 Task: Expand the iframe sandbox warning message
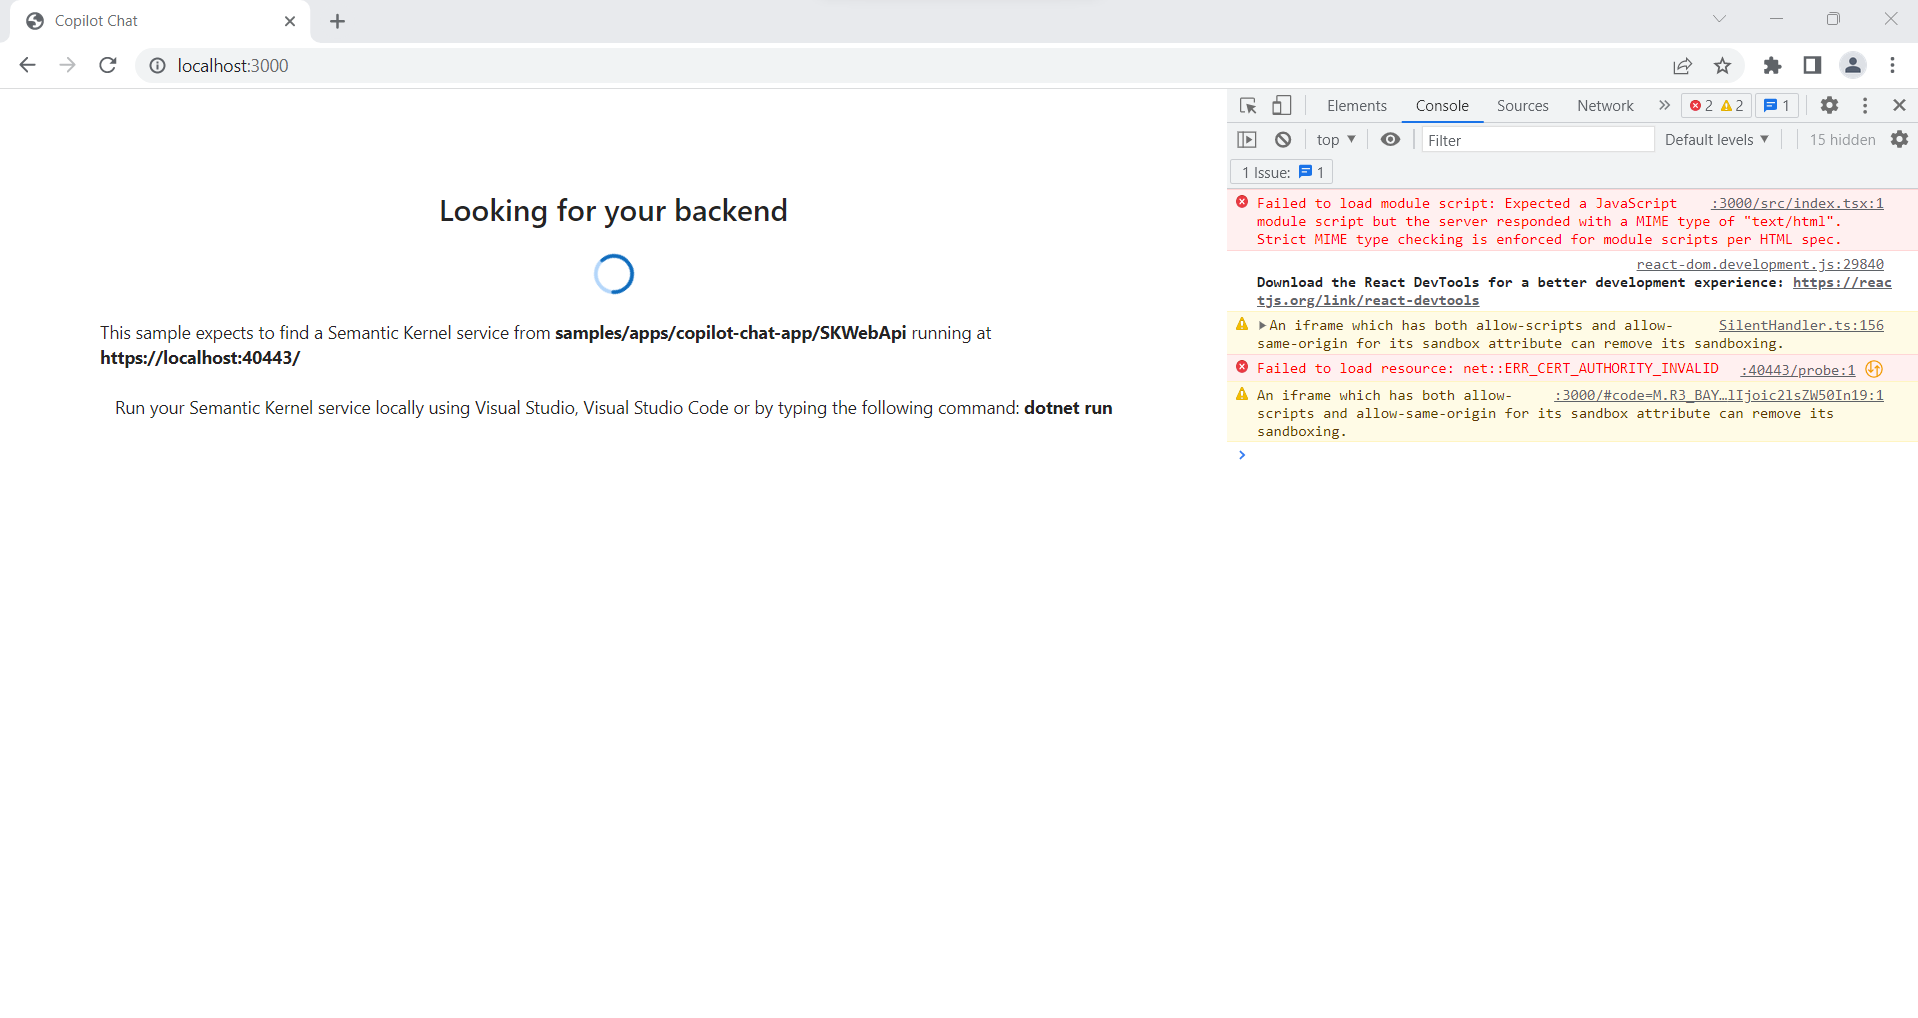pyautogui.click(x=1262, y=325)
